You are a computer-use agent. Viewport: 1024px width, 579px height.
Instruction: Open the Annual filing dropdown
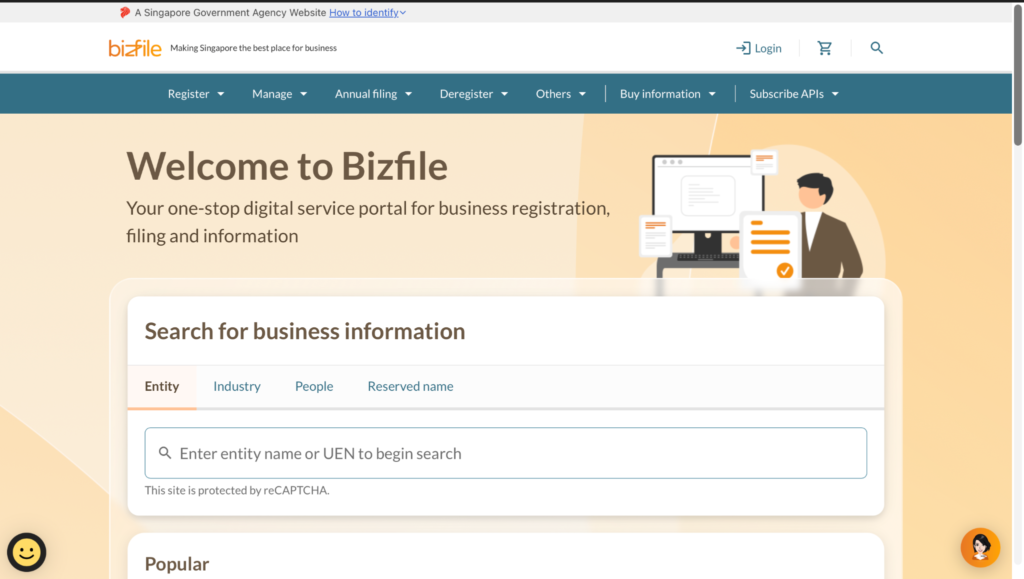(374, 94)
